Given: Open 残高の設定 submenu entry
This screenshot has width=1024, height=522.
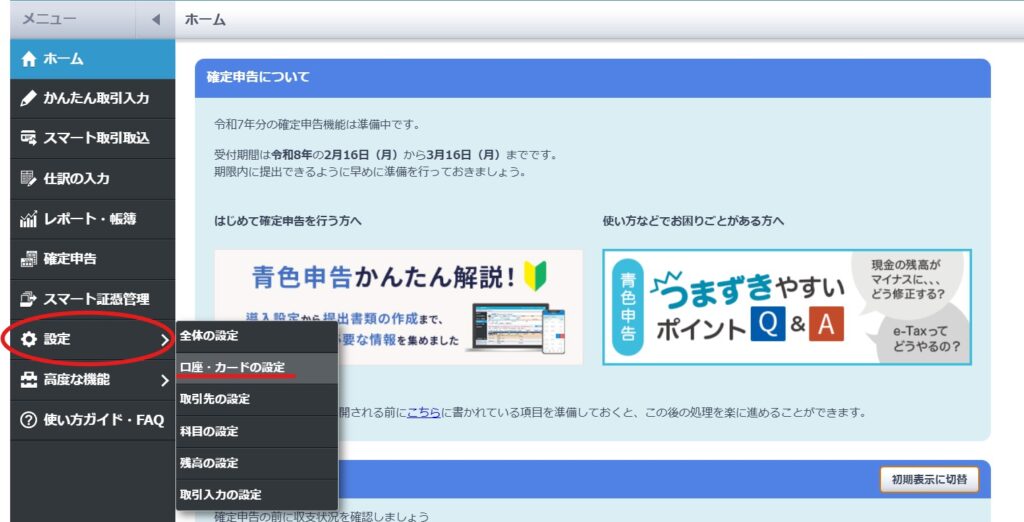Looking at the screenshot, I should pos(209,463).
